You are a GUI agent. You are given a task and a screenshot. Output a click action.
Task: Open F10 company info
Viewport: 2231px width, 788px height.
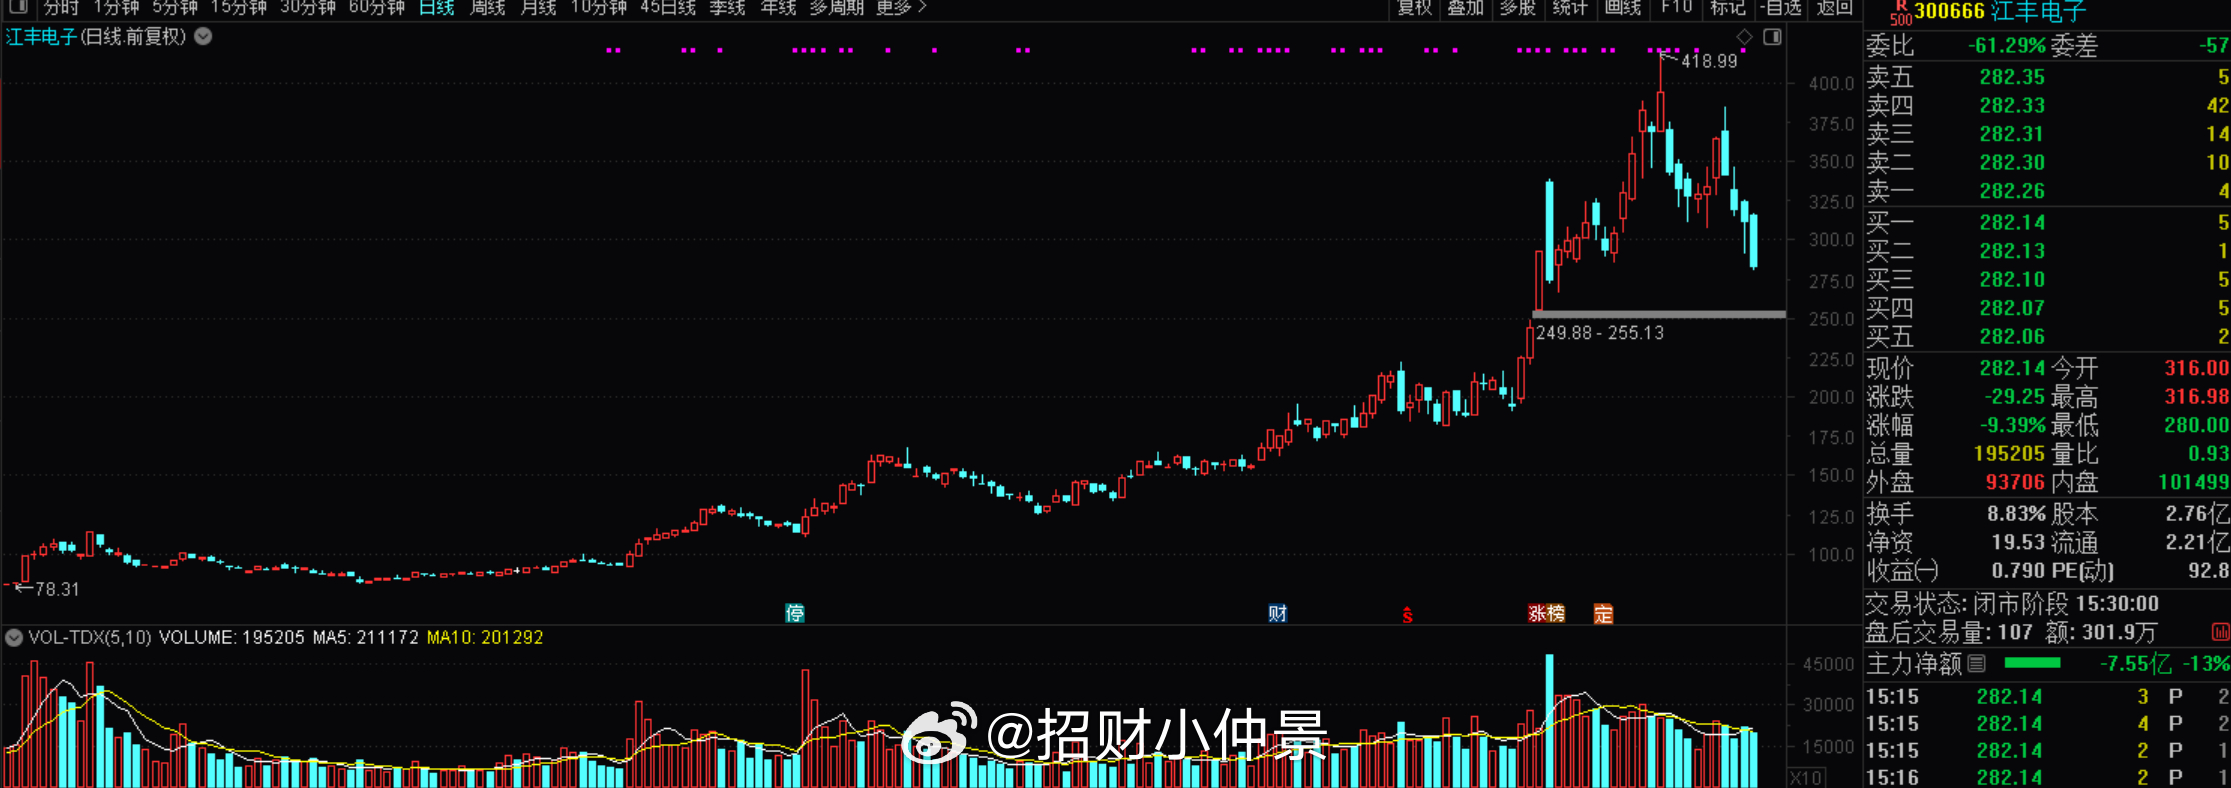1676,8
